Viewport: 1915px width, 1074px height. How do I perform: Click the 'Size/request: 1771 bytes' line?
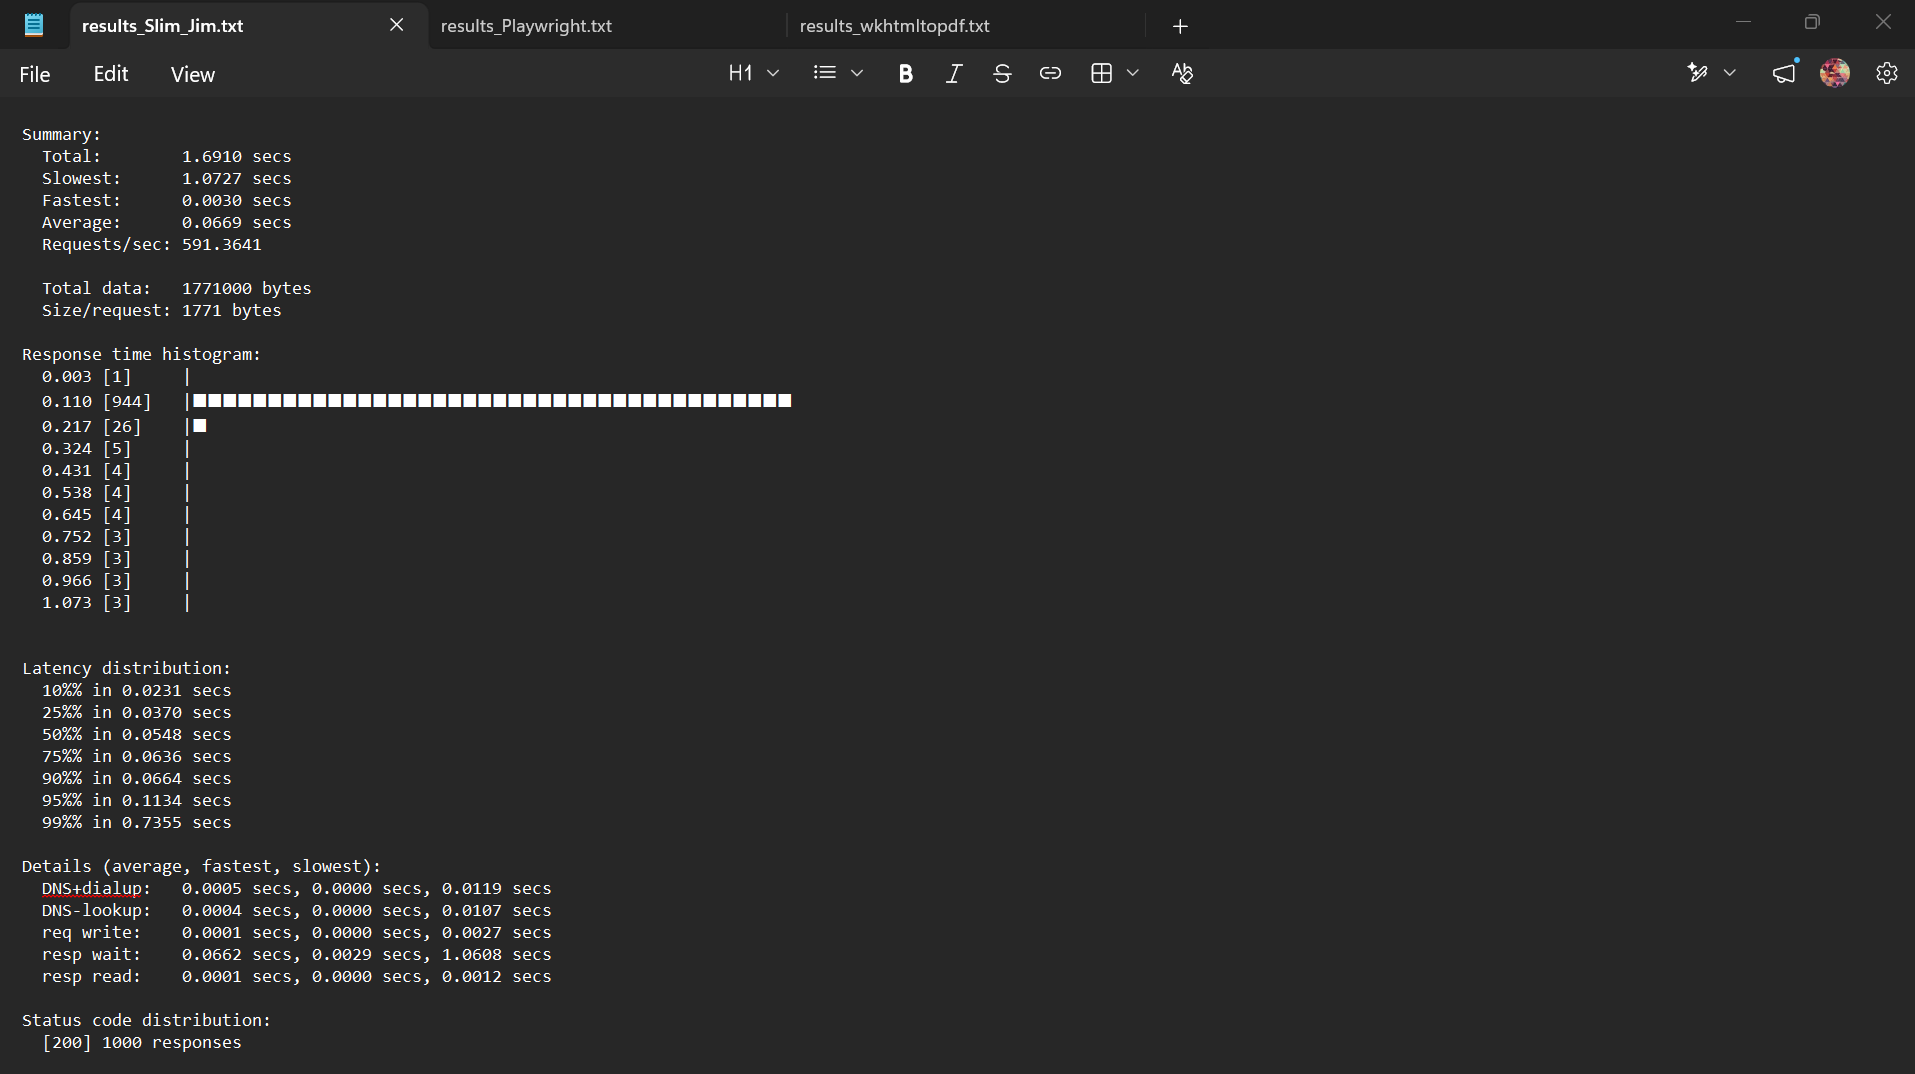point(161,310)
